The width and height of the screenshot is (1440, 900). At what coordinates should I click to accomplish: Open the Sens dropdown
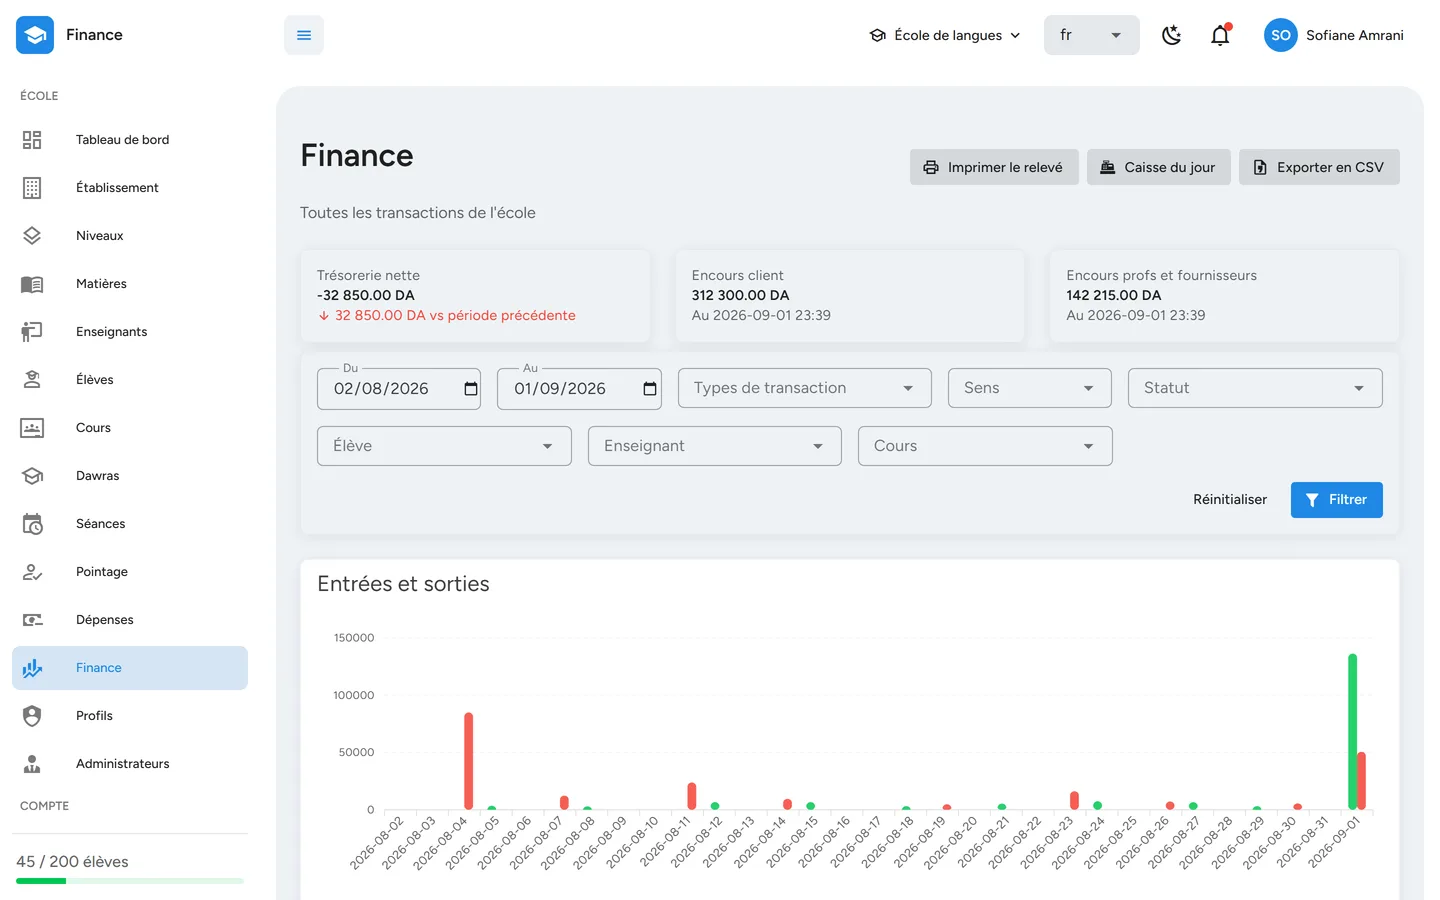pos(1030,388)
